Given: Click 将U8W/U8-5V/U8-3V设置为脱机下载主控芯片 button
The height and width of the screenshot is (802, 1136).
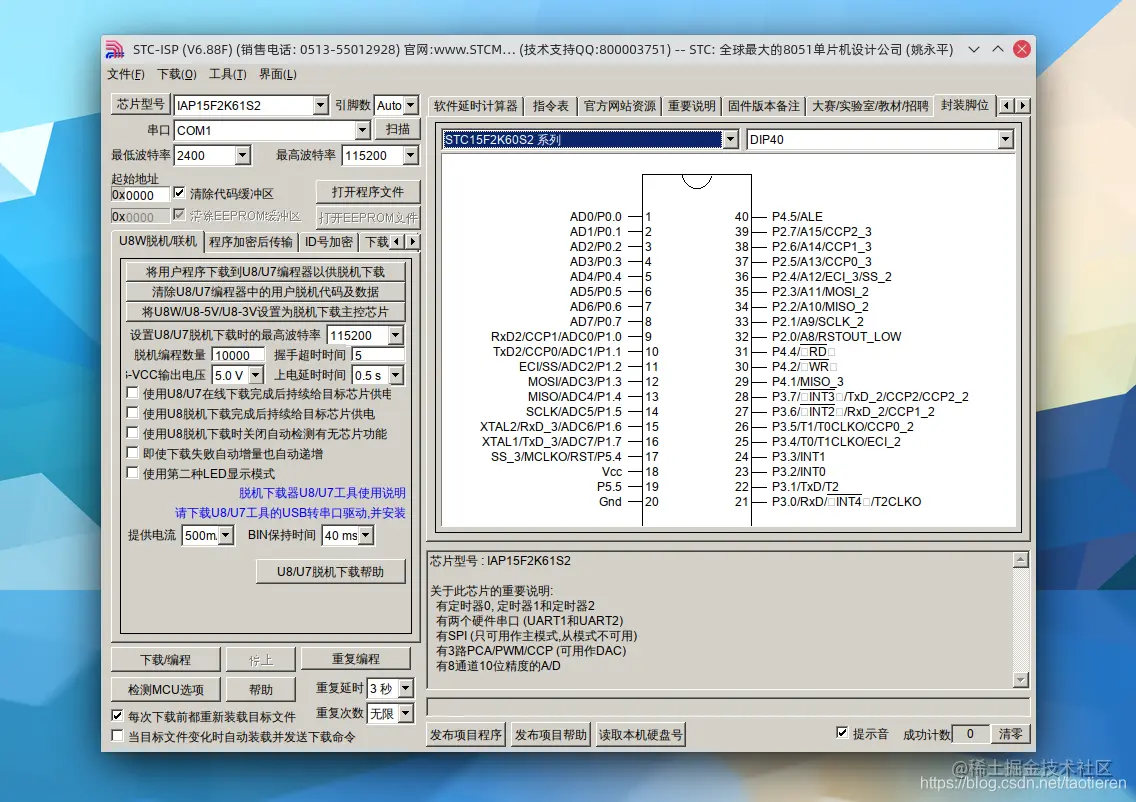Looking at the screenshot, I should 265,312.
